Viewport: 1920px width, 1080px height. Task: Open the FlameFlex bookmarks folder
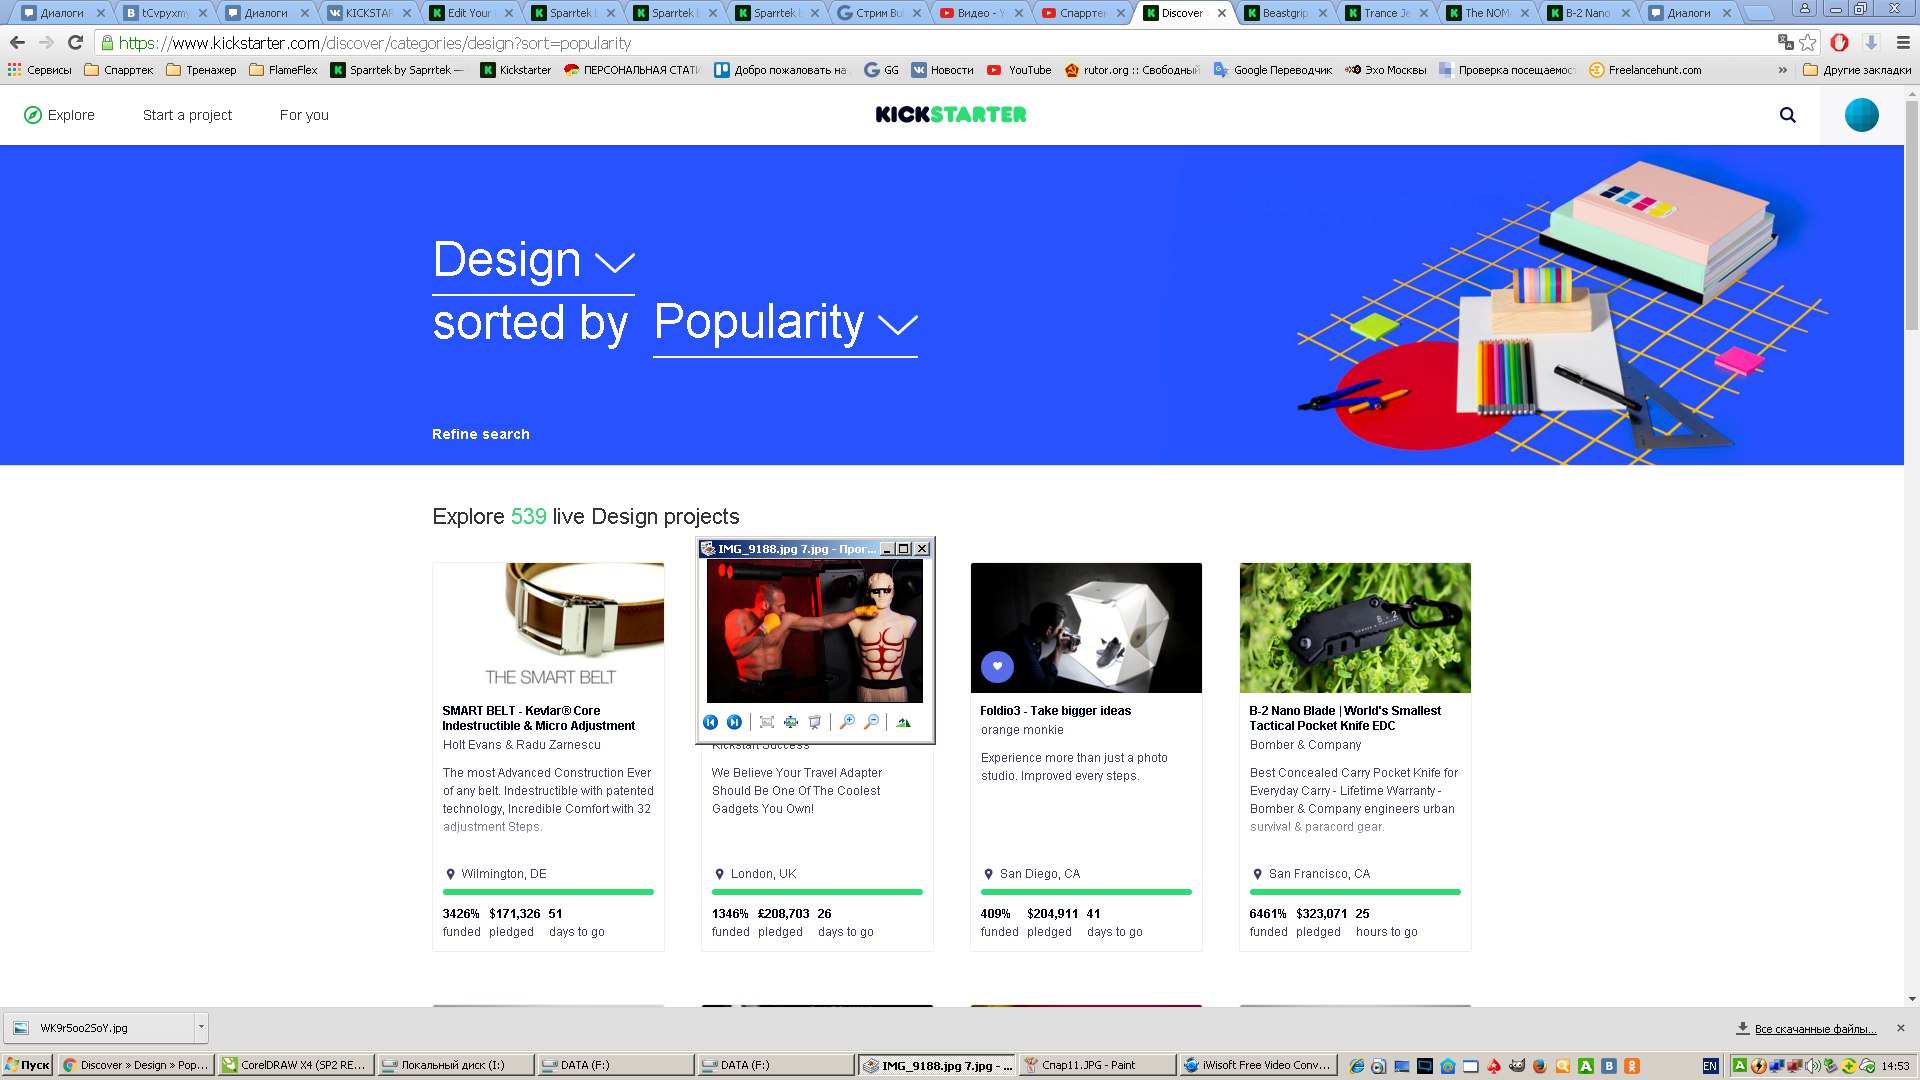[x=283, y=70]
